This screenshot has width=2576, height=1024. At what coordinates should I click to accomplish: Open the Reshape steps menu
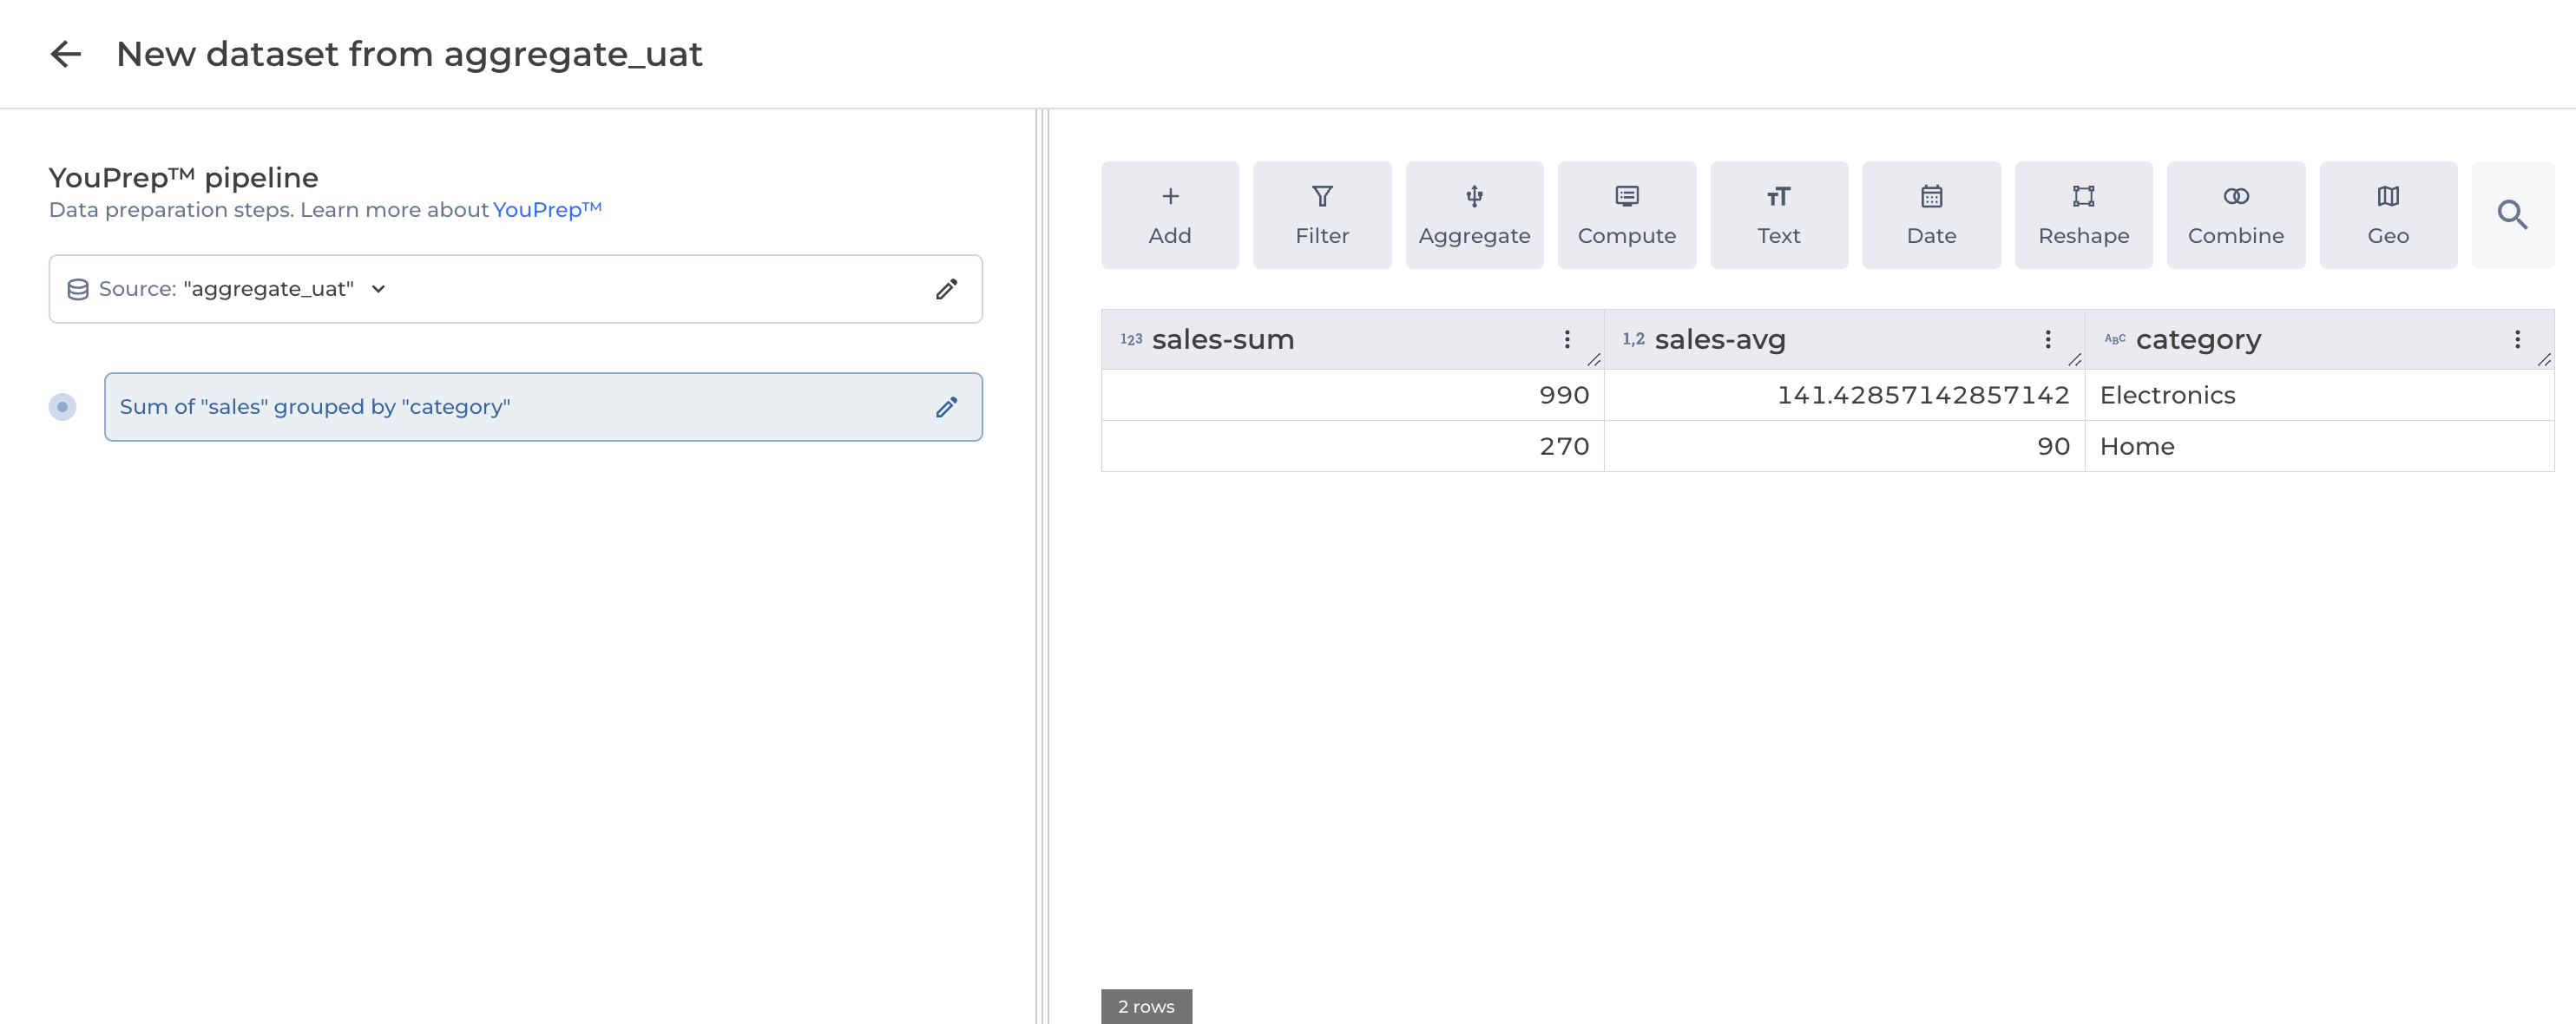(2084, 215)
